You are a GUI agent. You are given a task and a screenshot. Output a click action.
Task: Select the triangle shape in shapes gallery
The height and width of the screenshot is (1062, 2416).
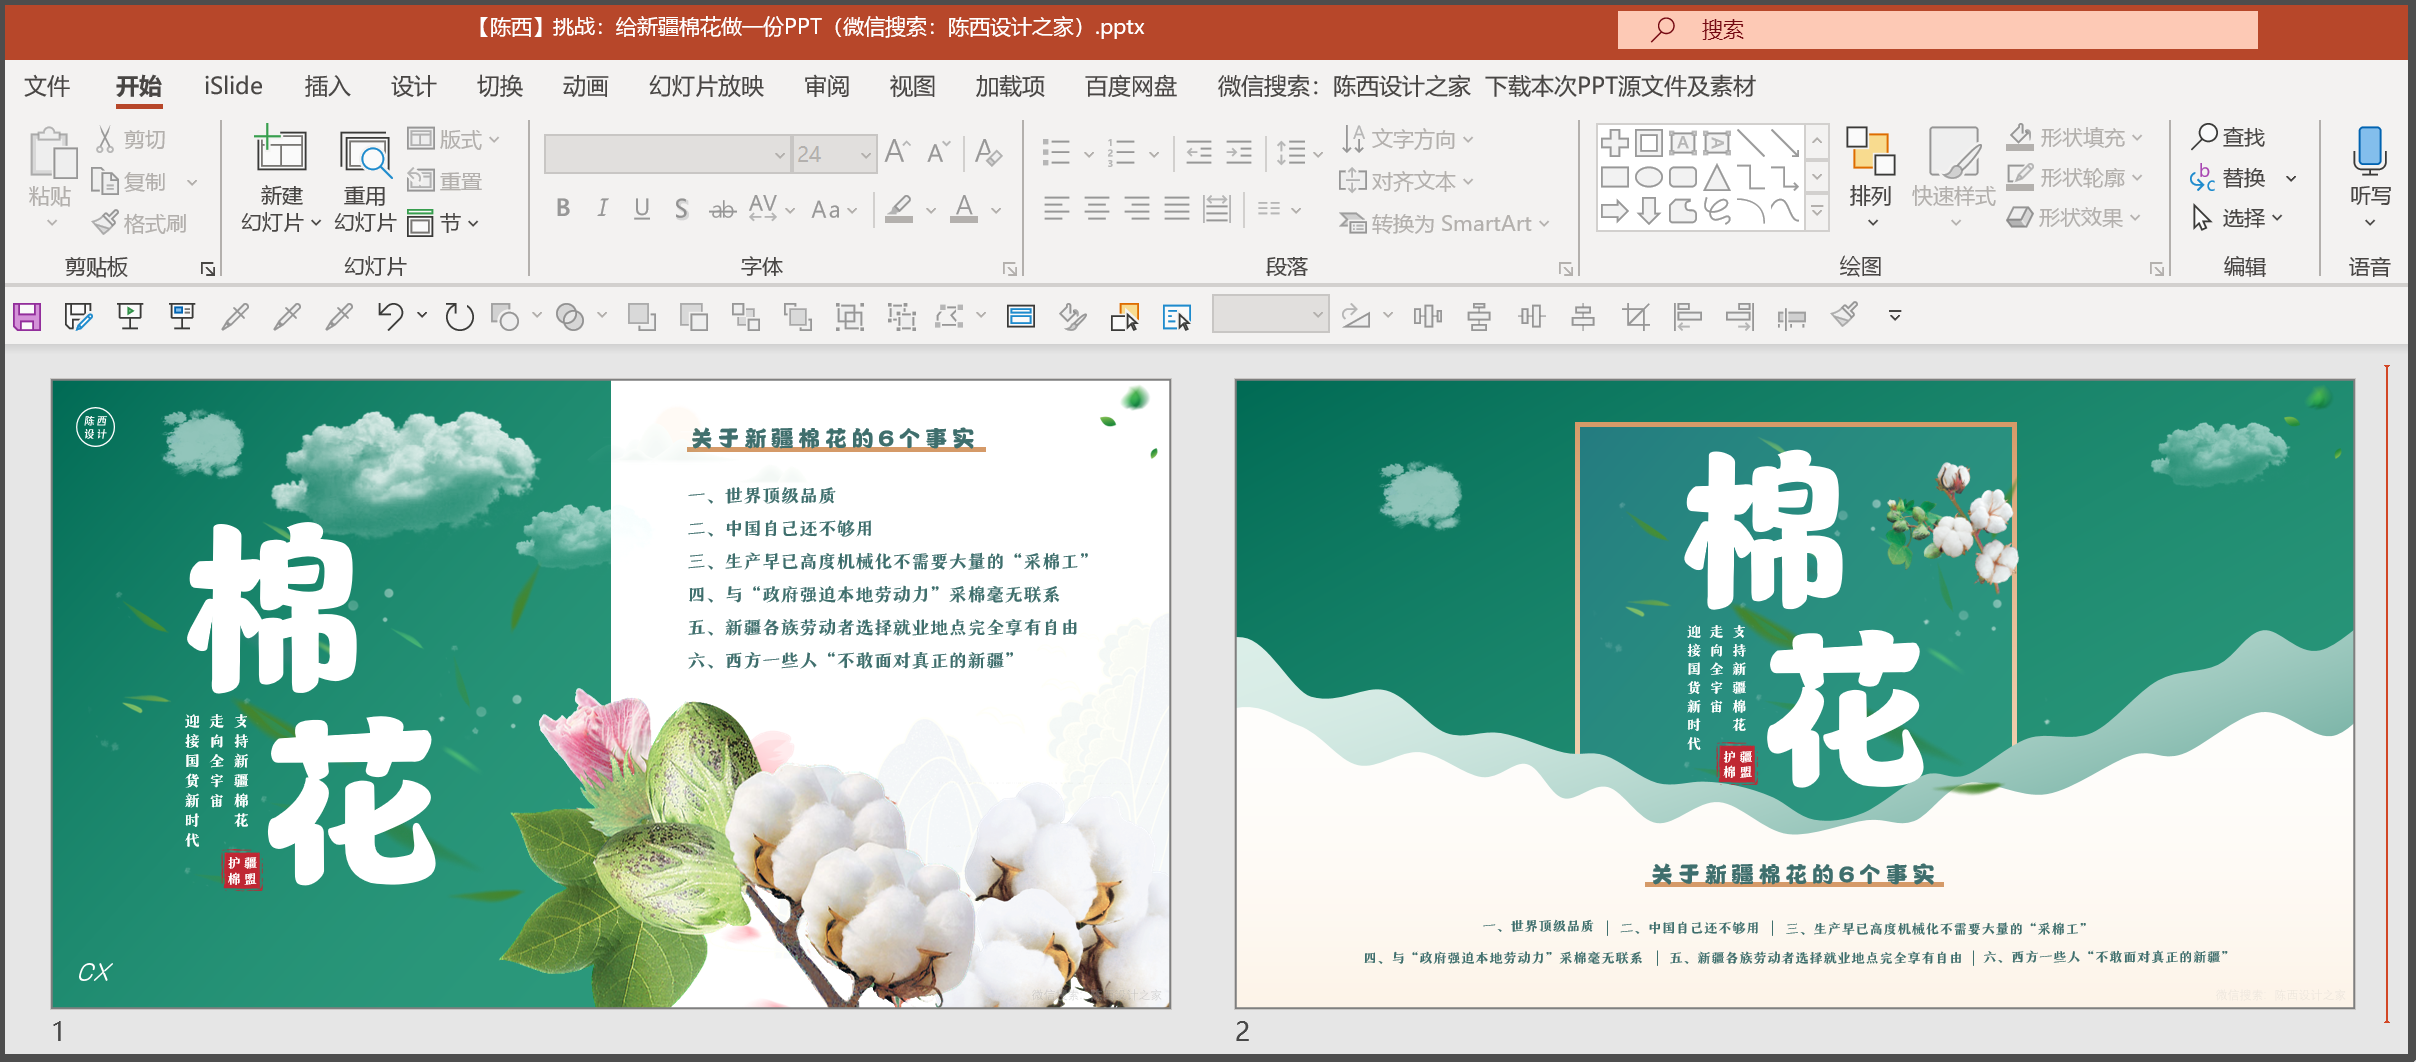(x=1717, y=178)
